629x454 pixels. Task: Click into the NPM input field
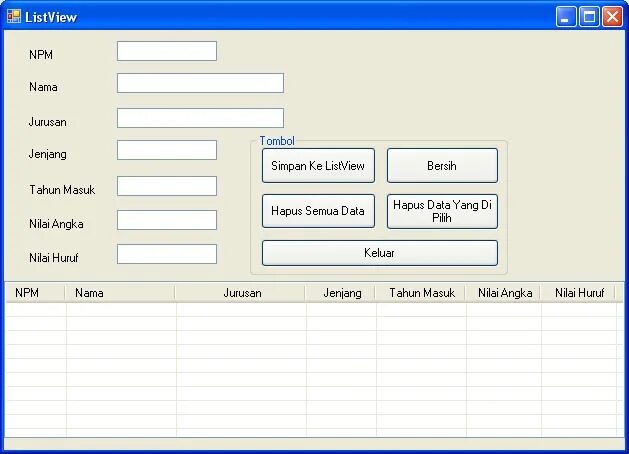(x=167, y=51)
